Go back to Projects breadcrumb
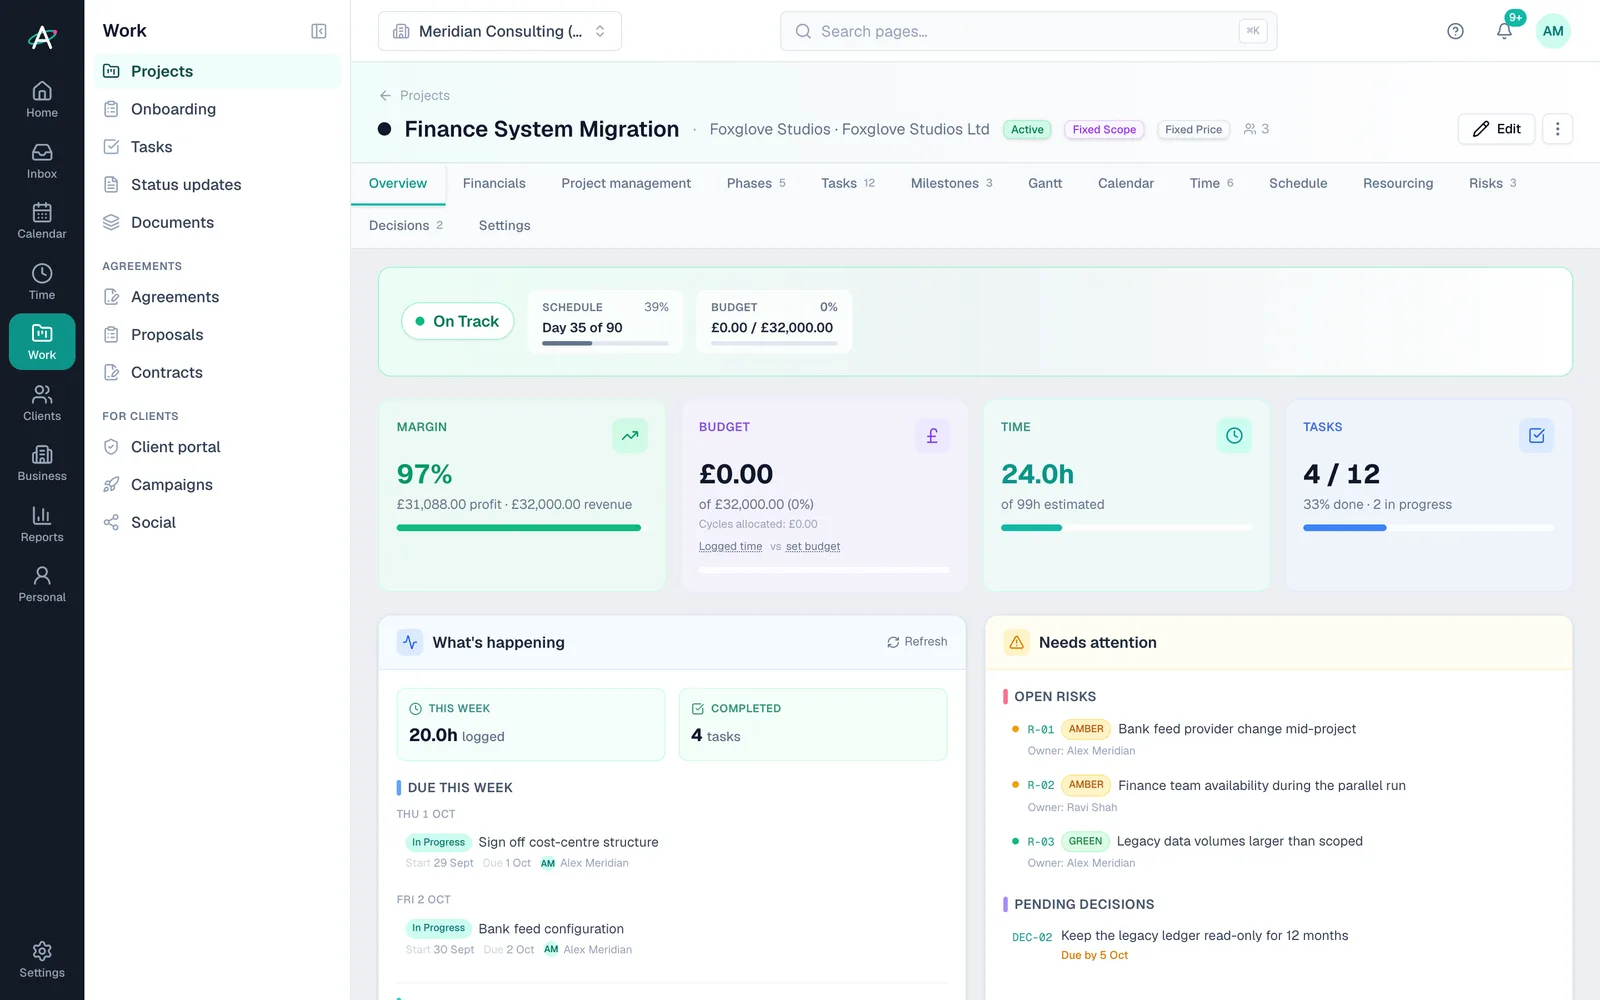The height and width of the screenshot is (1000, 1600). click(414, 95)
